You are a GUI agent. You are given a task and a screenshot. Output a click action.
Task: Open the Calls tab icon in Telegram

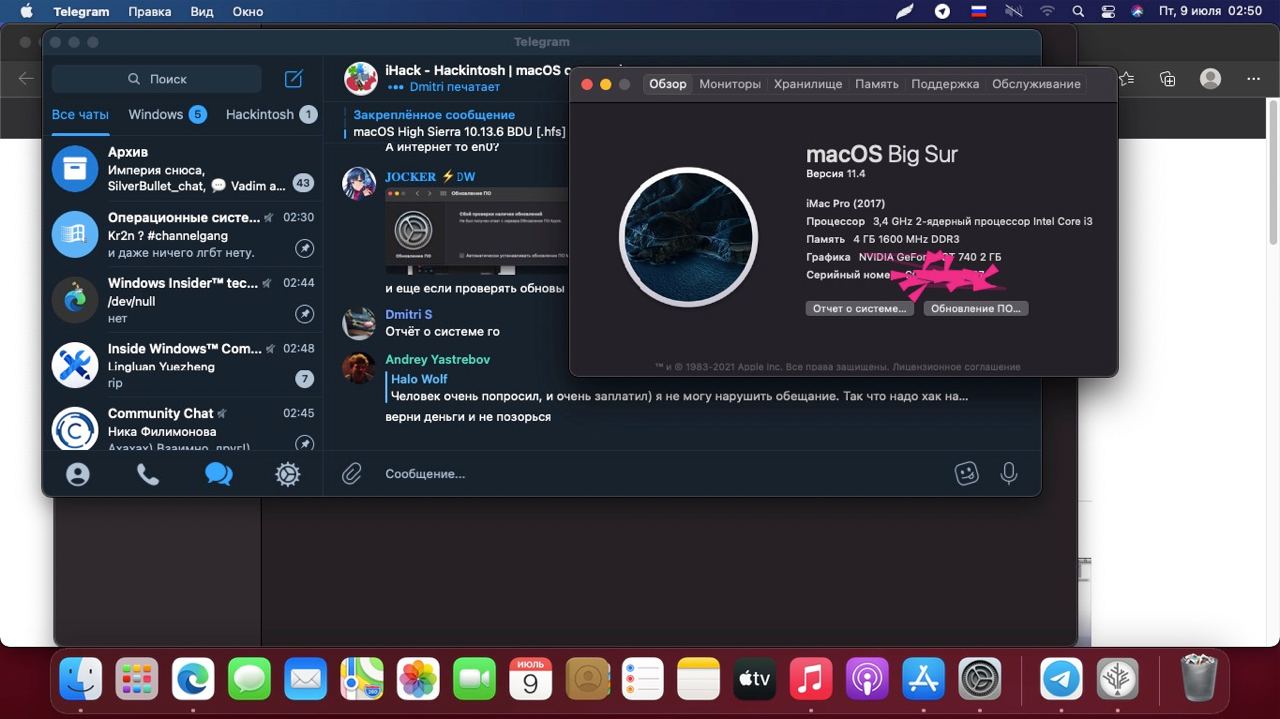point(148,474)
